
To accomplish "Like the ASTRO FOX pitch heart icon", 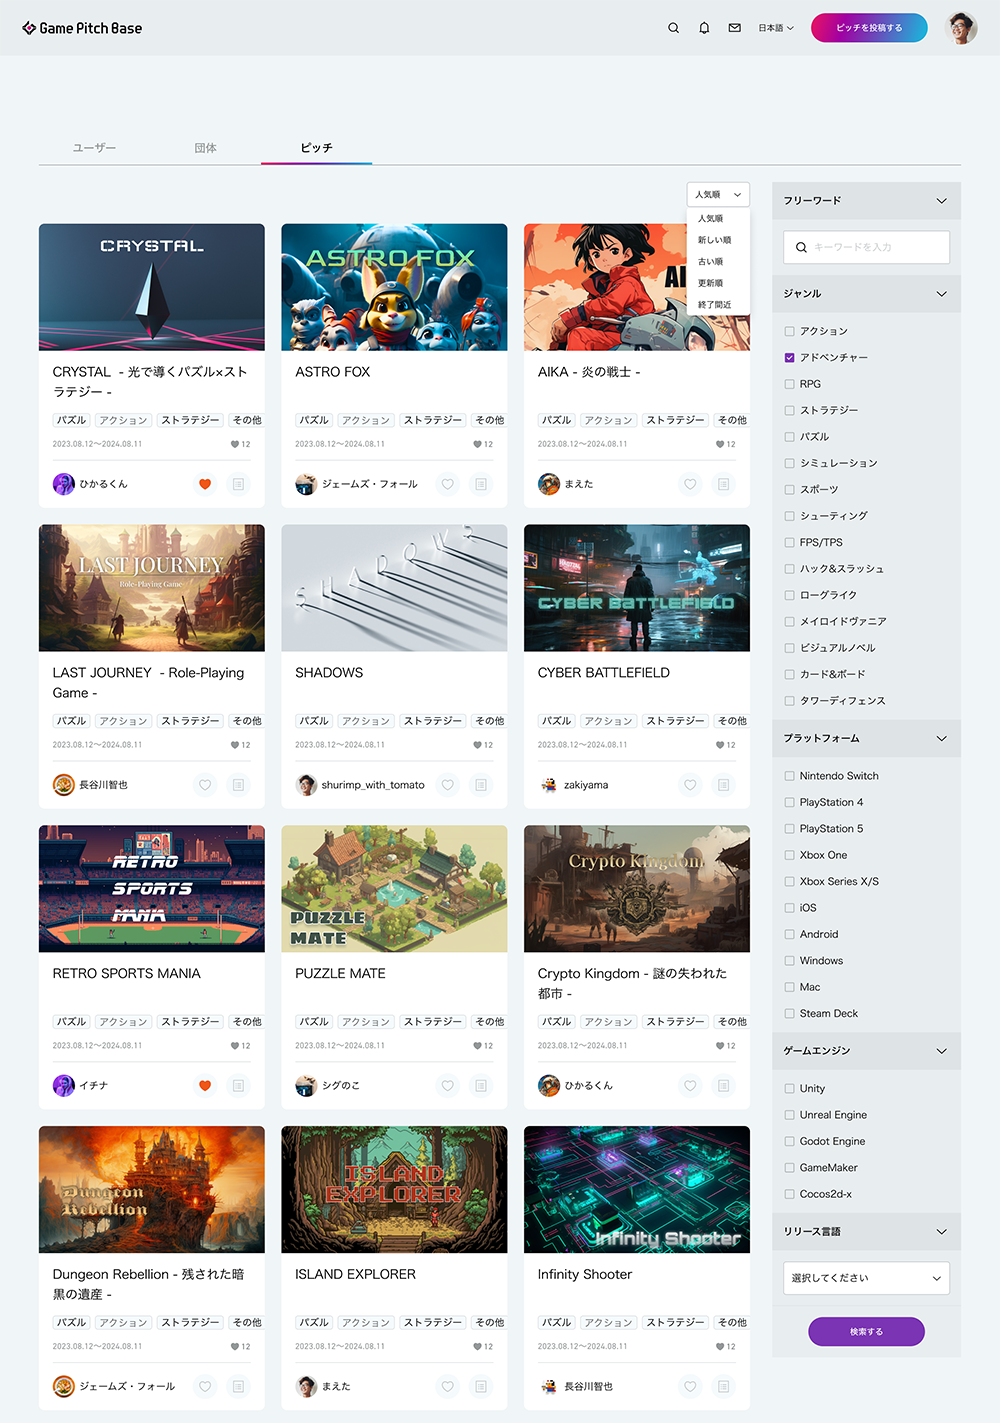I will pos(448,484).
